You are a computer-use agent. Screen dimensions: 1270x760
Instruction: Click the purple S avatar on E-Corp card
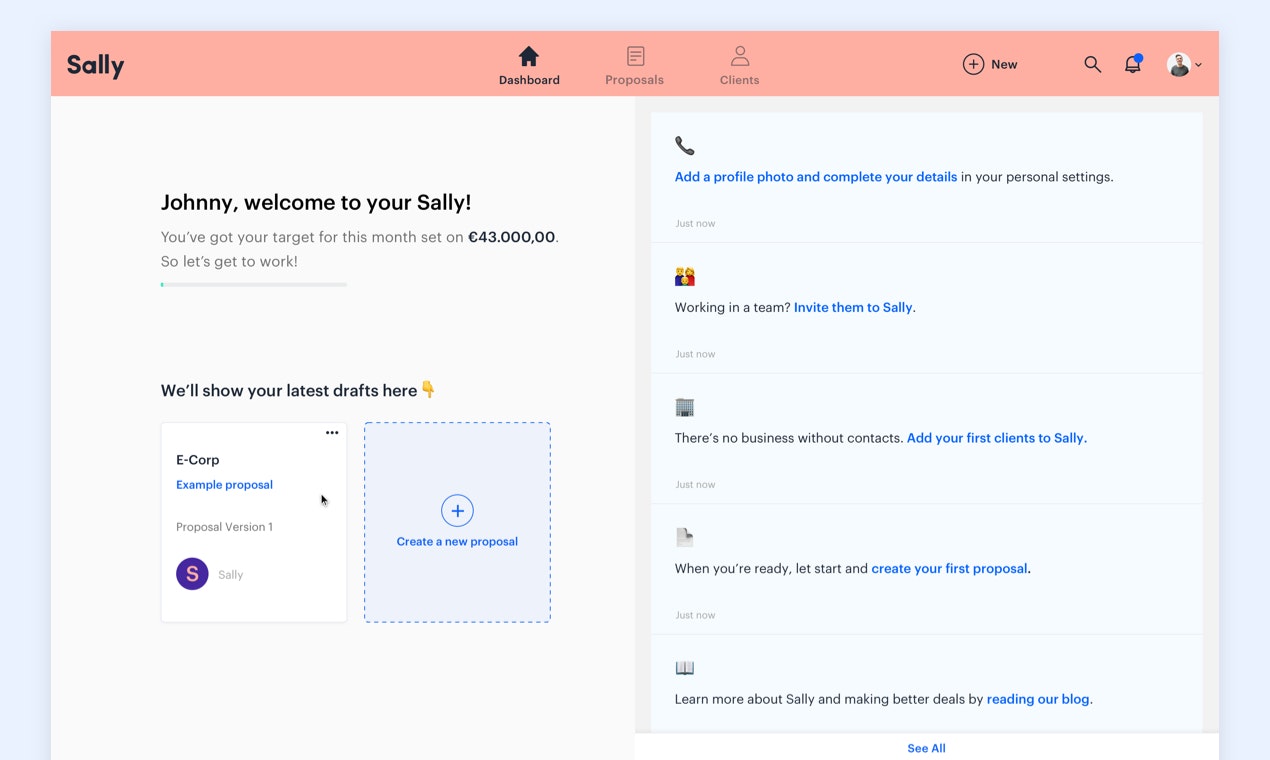tap(192, 574)
